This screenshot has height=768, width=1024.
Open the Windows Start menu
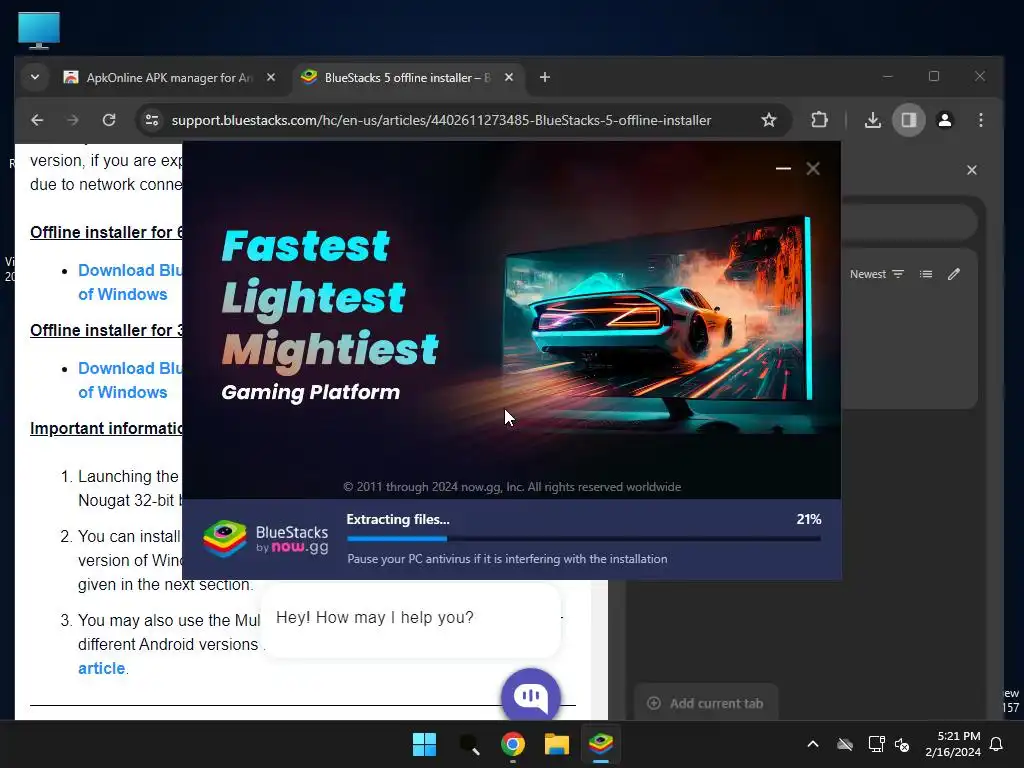point(424,744)
